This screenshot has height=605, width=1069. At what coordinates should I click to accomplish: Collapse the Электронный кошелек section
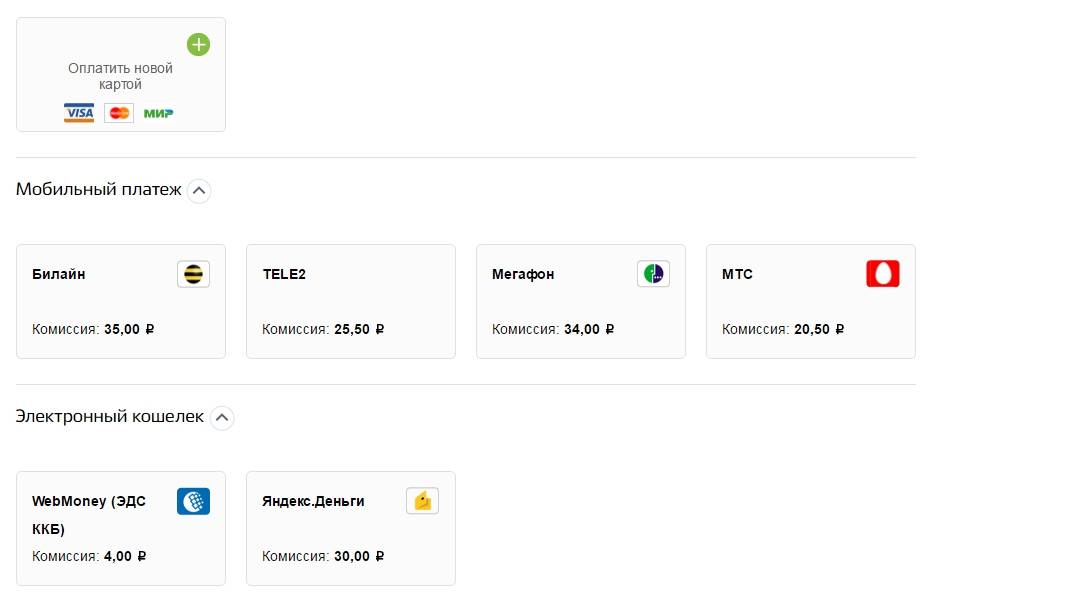tap(222, 417)
